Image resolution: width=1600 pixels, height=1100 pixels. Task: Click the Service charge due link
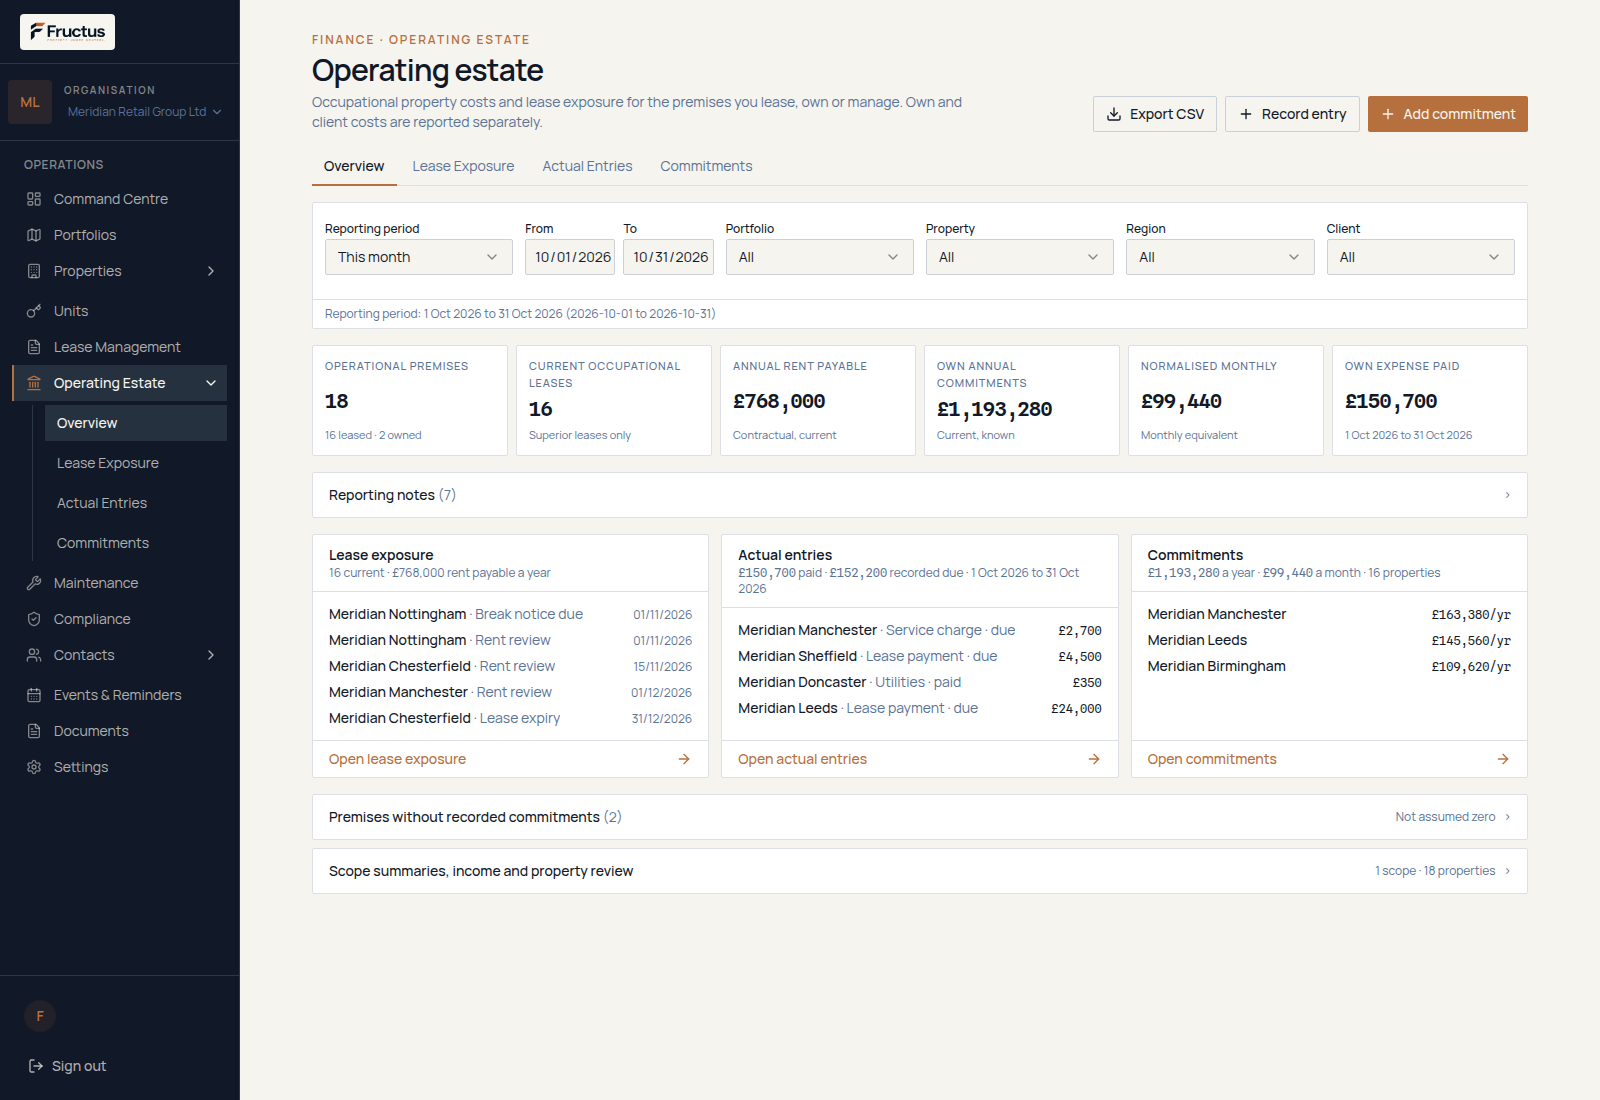[x=950, y=630]
